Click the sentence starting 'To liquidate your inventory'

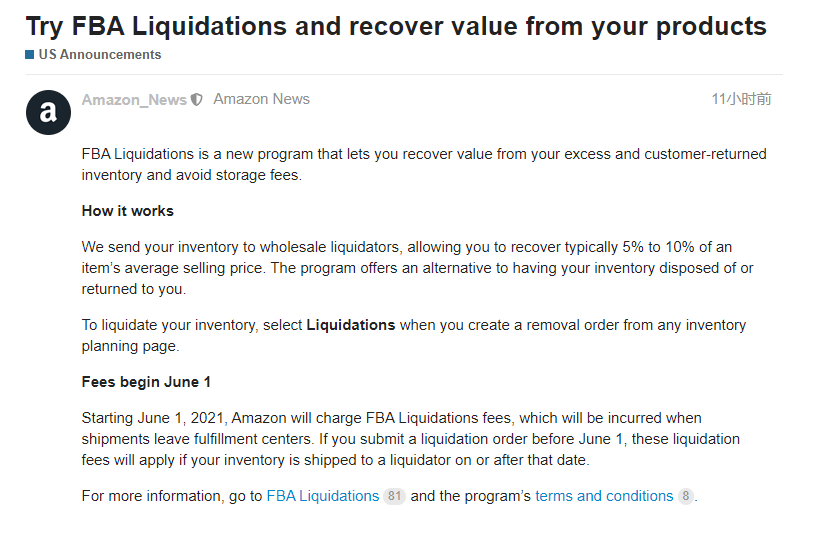413,335
